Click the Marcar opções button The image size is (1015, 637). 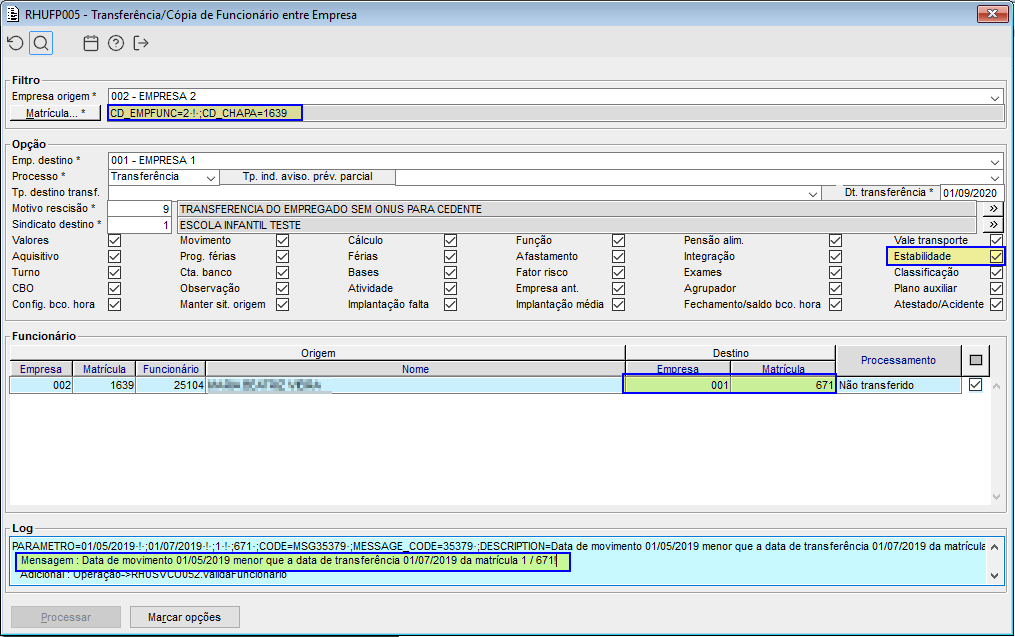point(184,617)
